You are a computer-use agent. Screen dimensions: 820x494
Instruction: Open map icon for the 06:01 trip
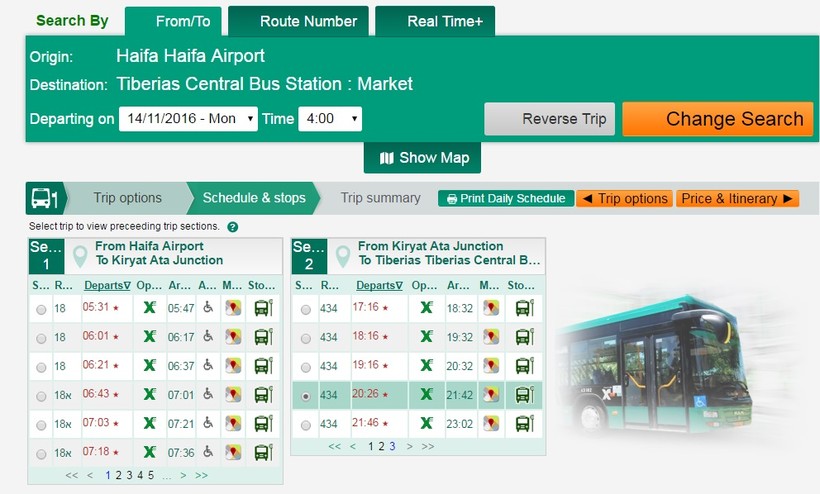(x=233, y=337)
